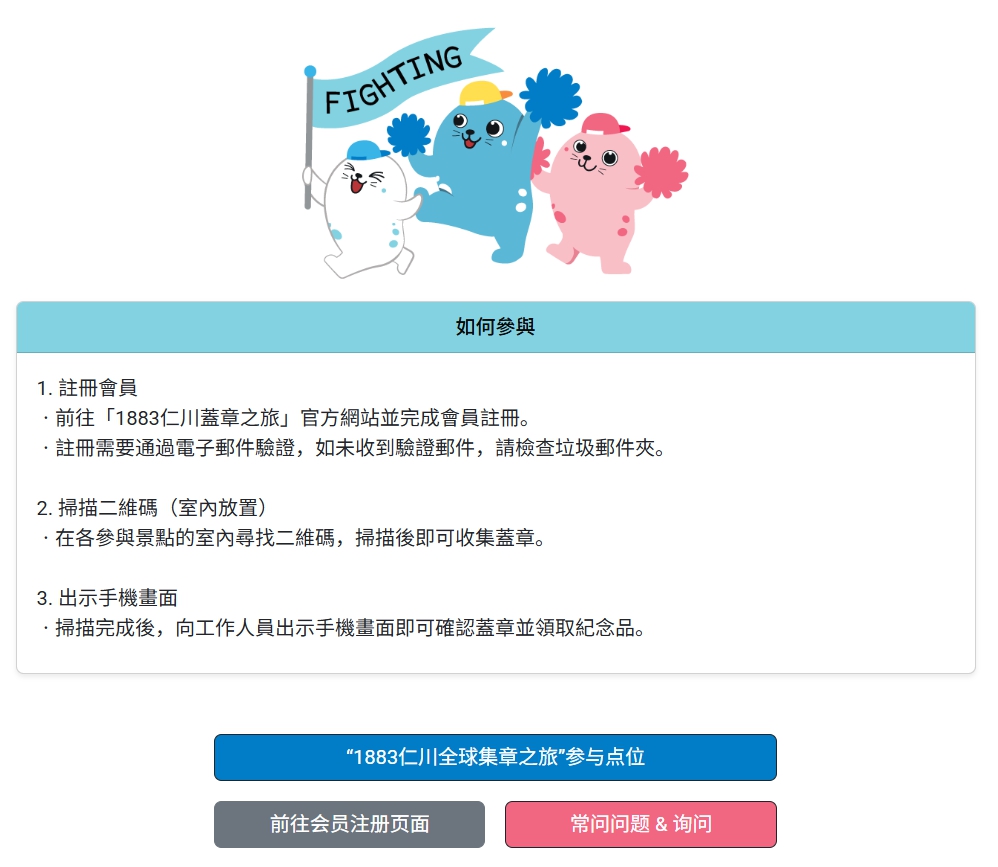The width and height of the screenshot is (998, 867).
Task: Click the line about 室內尋找二維碼
Action: [x=292, y=539]
